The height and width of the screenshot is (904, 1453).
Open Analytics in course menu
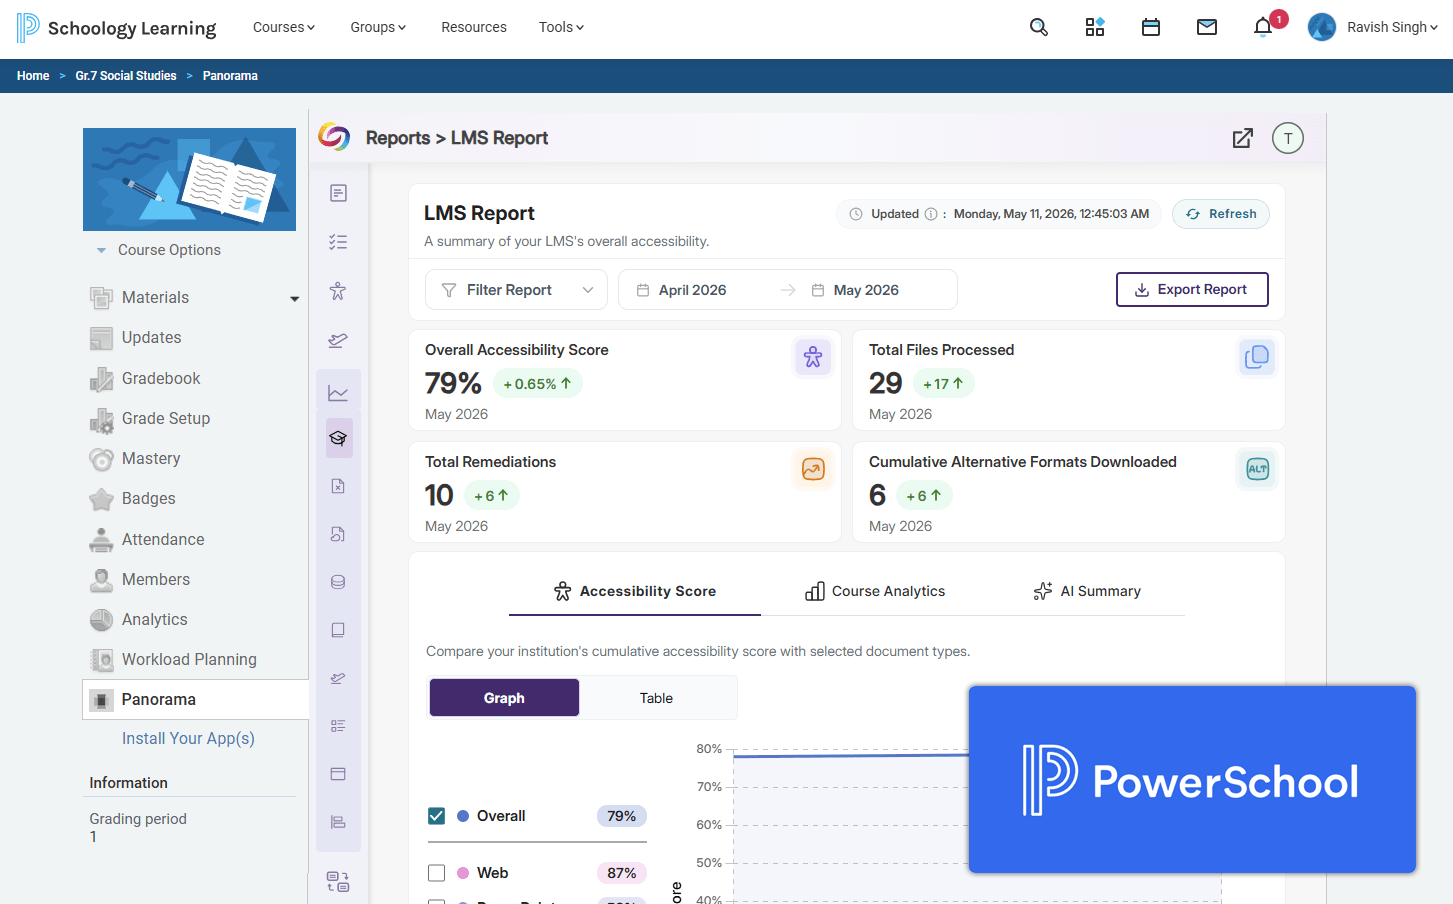click(x=155, y=619)
